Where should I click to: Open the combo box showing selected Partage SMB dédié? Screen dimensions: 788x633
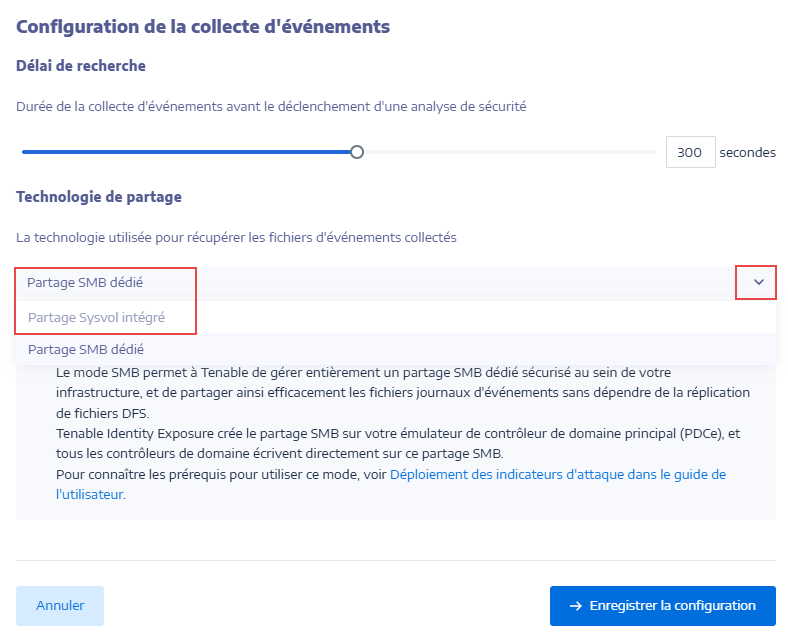click(380, 283)
